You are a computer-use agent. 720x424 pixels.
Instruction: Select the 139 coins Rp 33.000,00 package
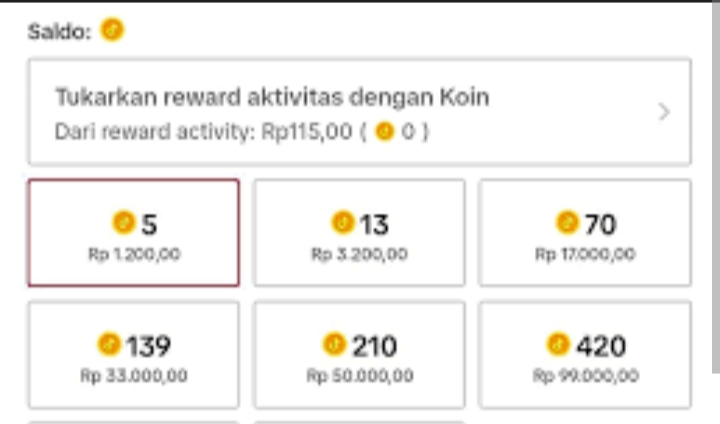point(134,355)
